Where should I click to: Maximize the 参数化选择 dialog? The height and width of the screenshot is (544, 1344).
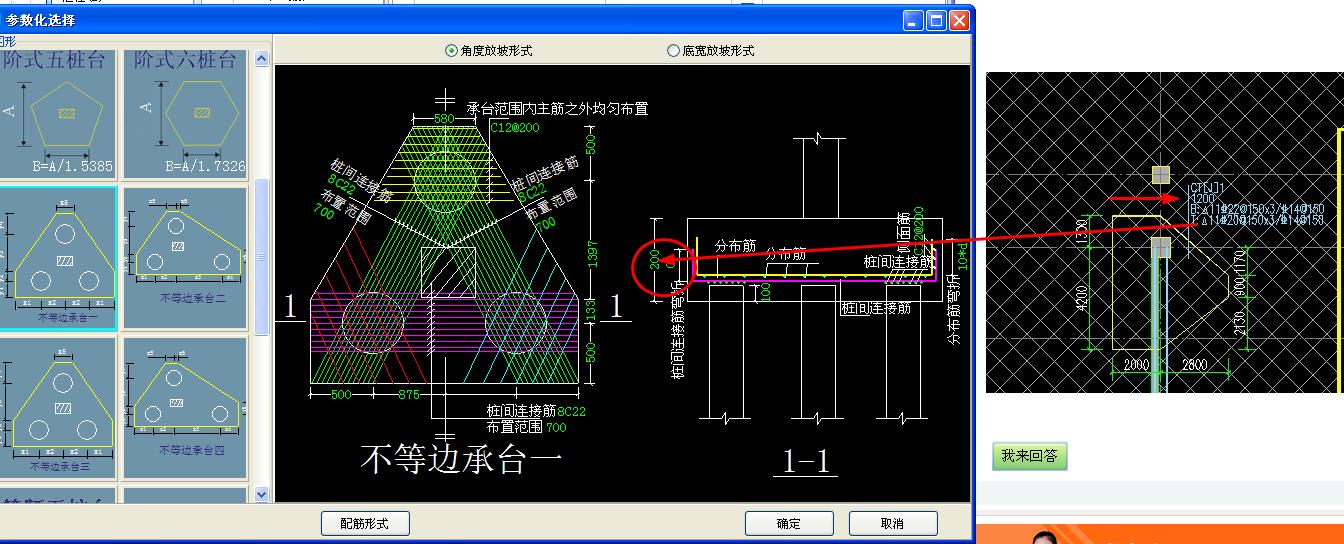(937, 20)
